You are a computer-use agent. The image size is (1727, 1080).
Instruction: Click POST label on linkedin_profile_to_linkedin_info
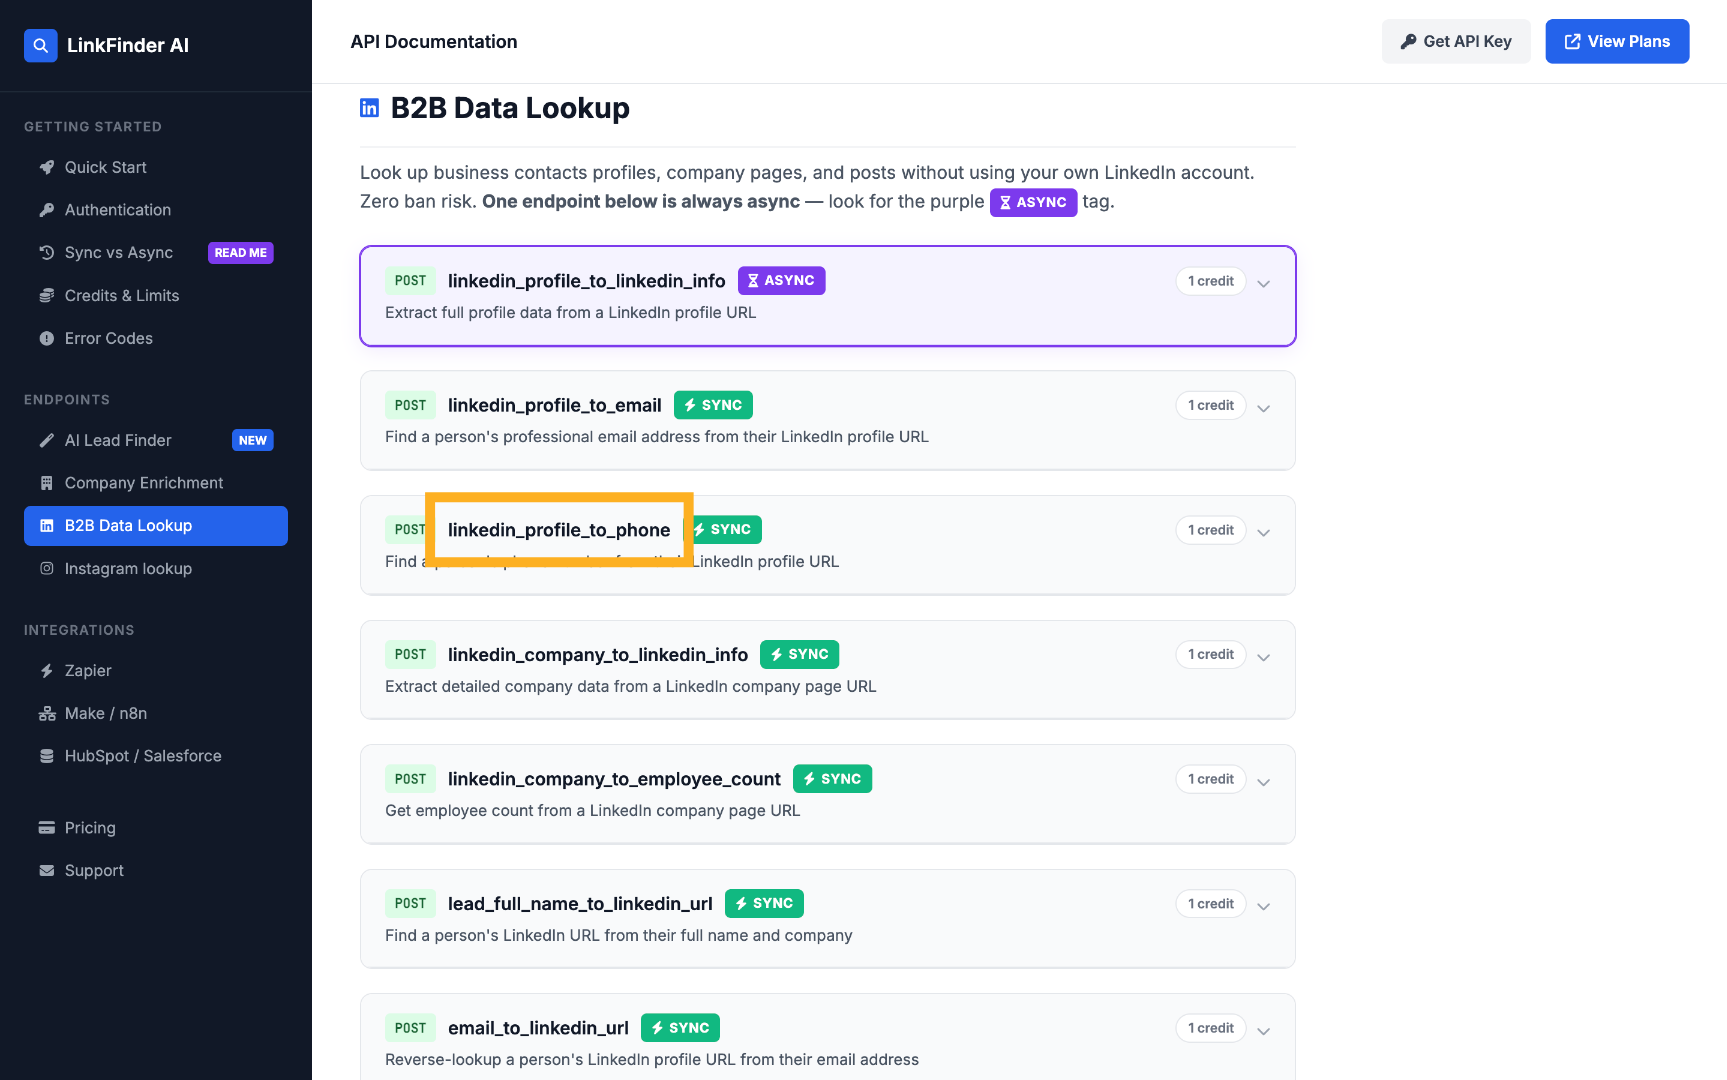[410, 281]
